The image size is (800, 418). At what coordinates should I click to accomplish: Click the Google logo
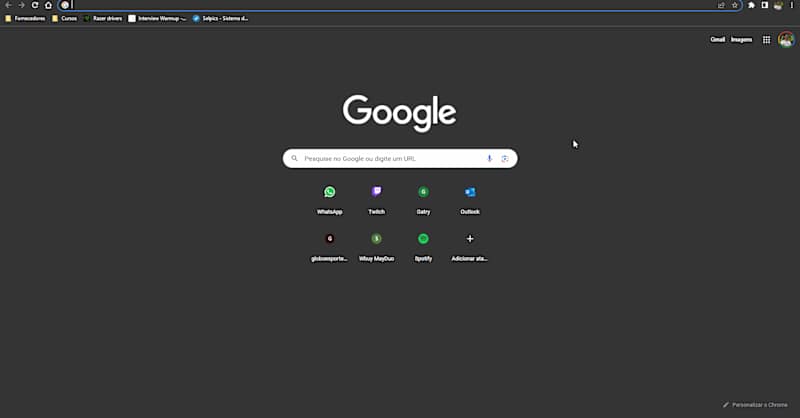pyautogui.click(x=399, y=113)
